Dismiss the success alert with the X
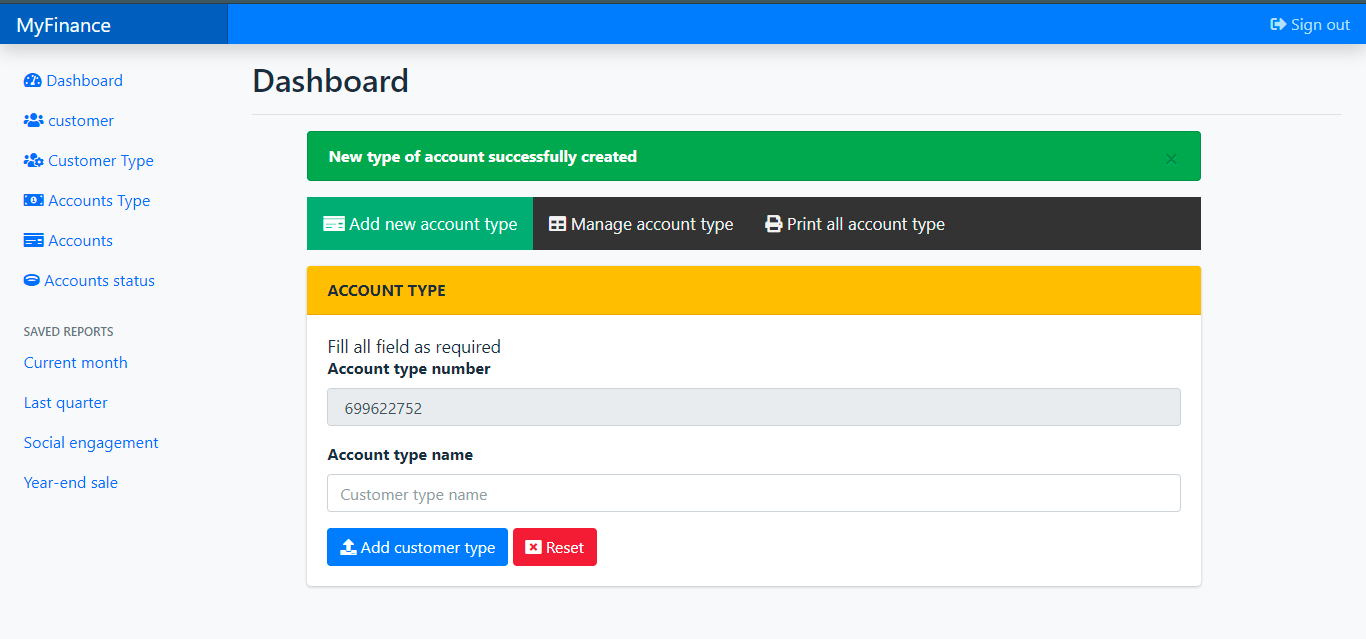This screenshot has width=1366, height=639. 1170,158
